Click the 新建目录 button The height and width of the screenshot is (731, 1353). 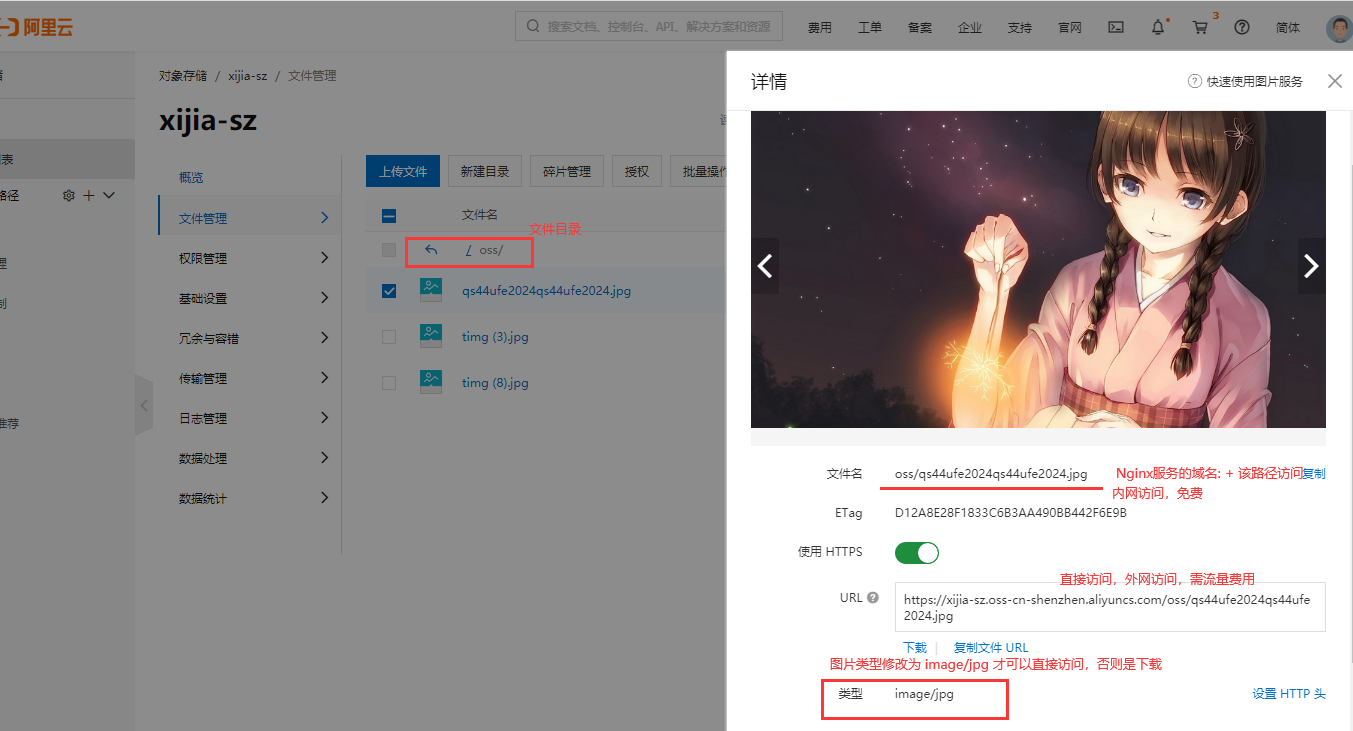[485, 171]
